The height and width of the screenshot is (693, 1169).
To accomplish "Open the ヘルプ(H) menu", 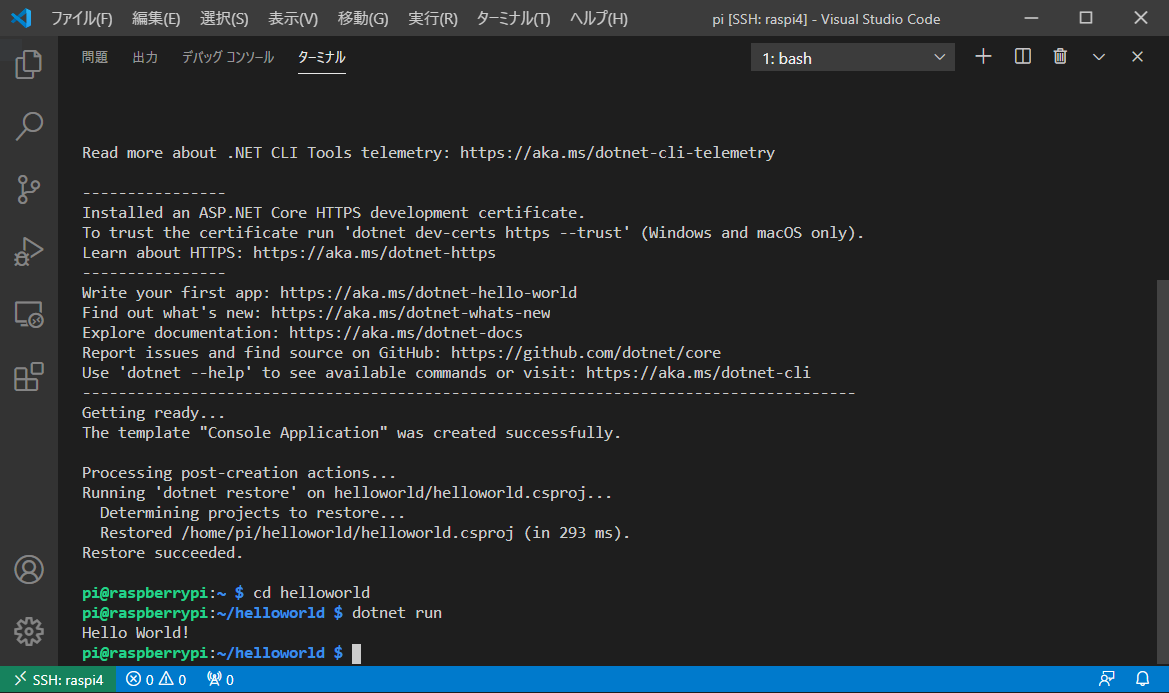I will 599,19.
